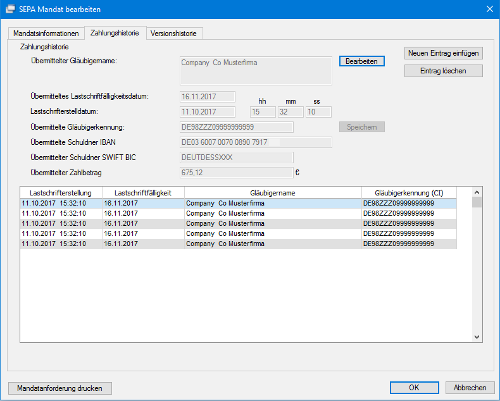Cancel with the Abbrechen button
Screen dimensions: 500x401
coord(470,387)
